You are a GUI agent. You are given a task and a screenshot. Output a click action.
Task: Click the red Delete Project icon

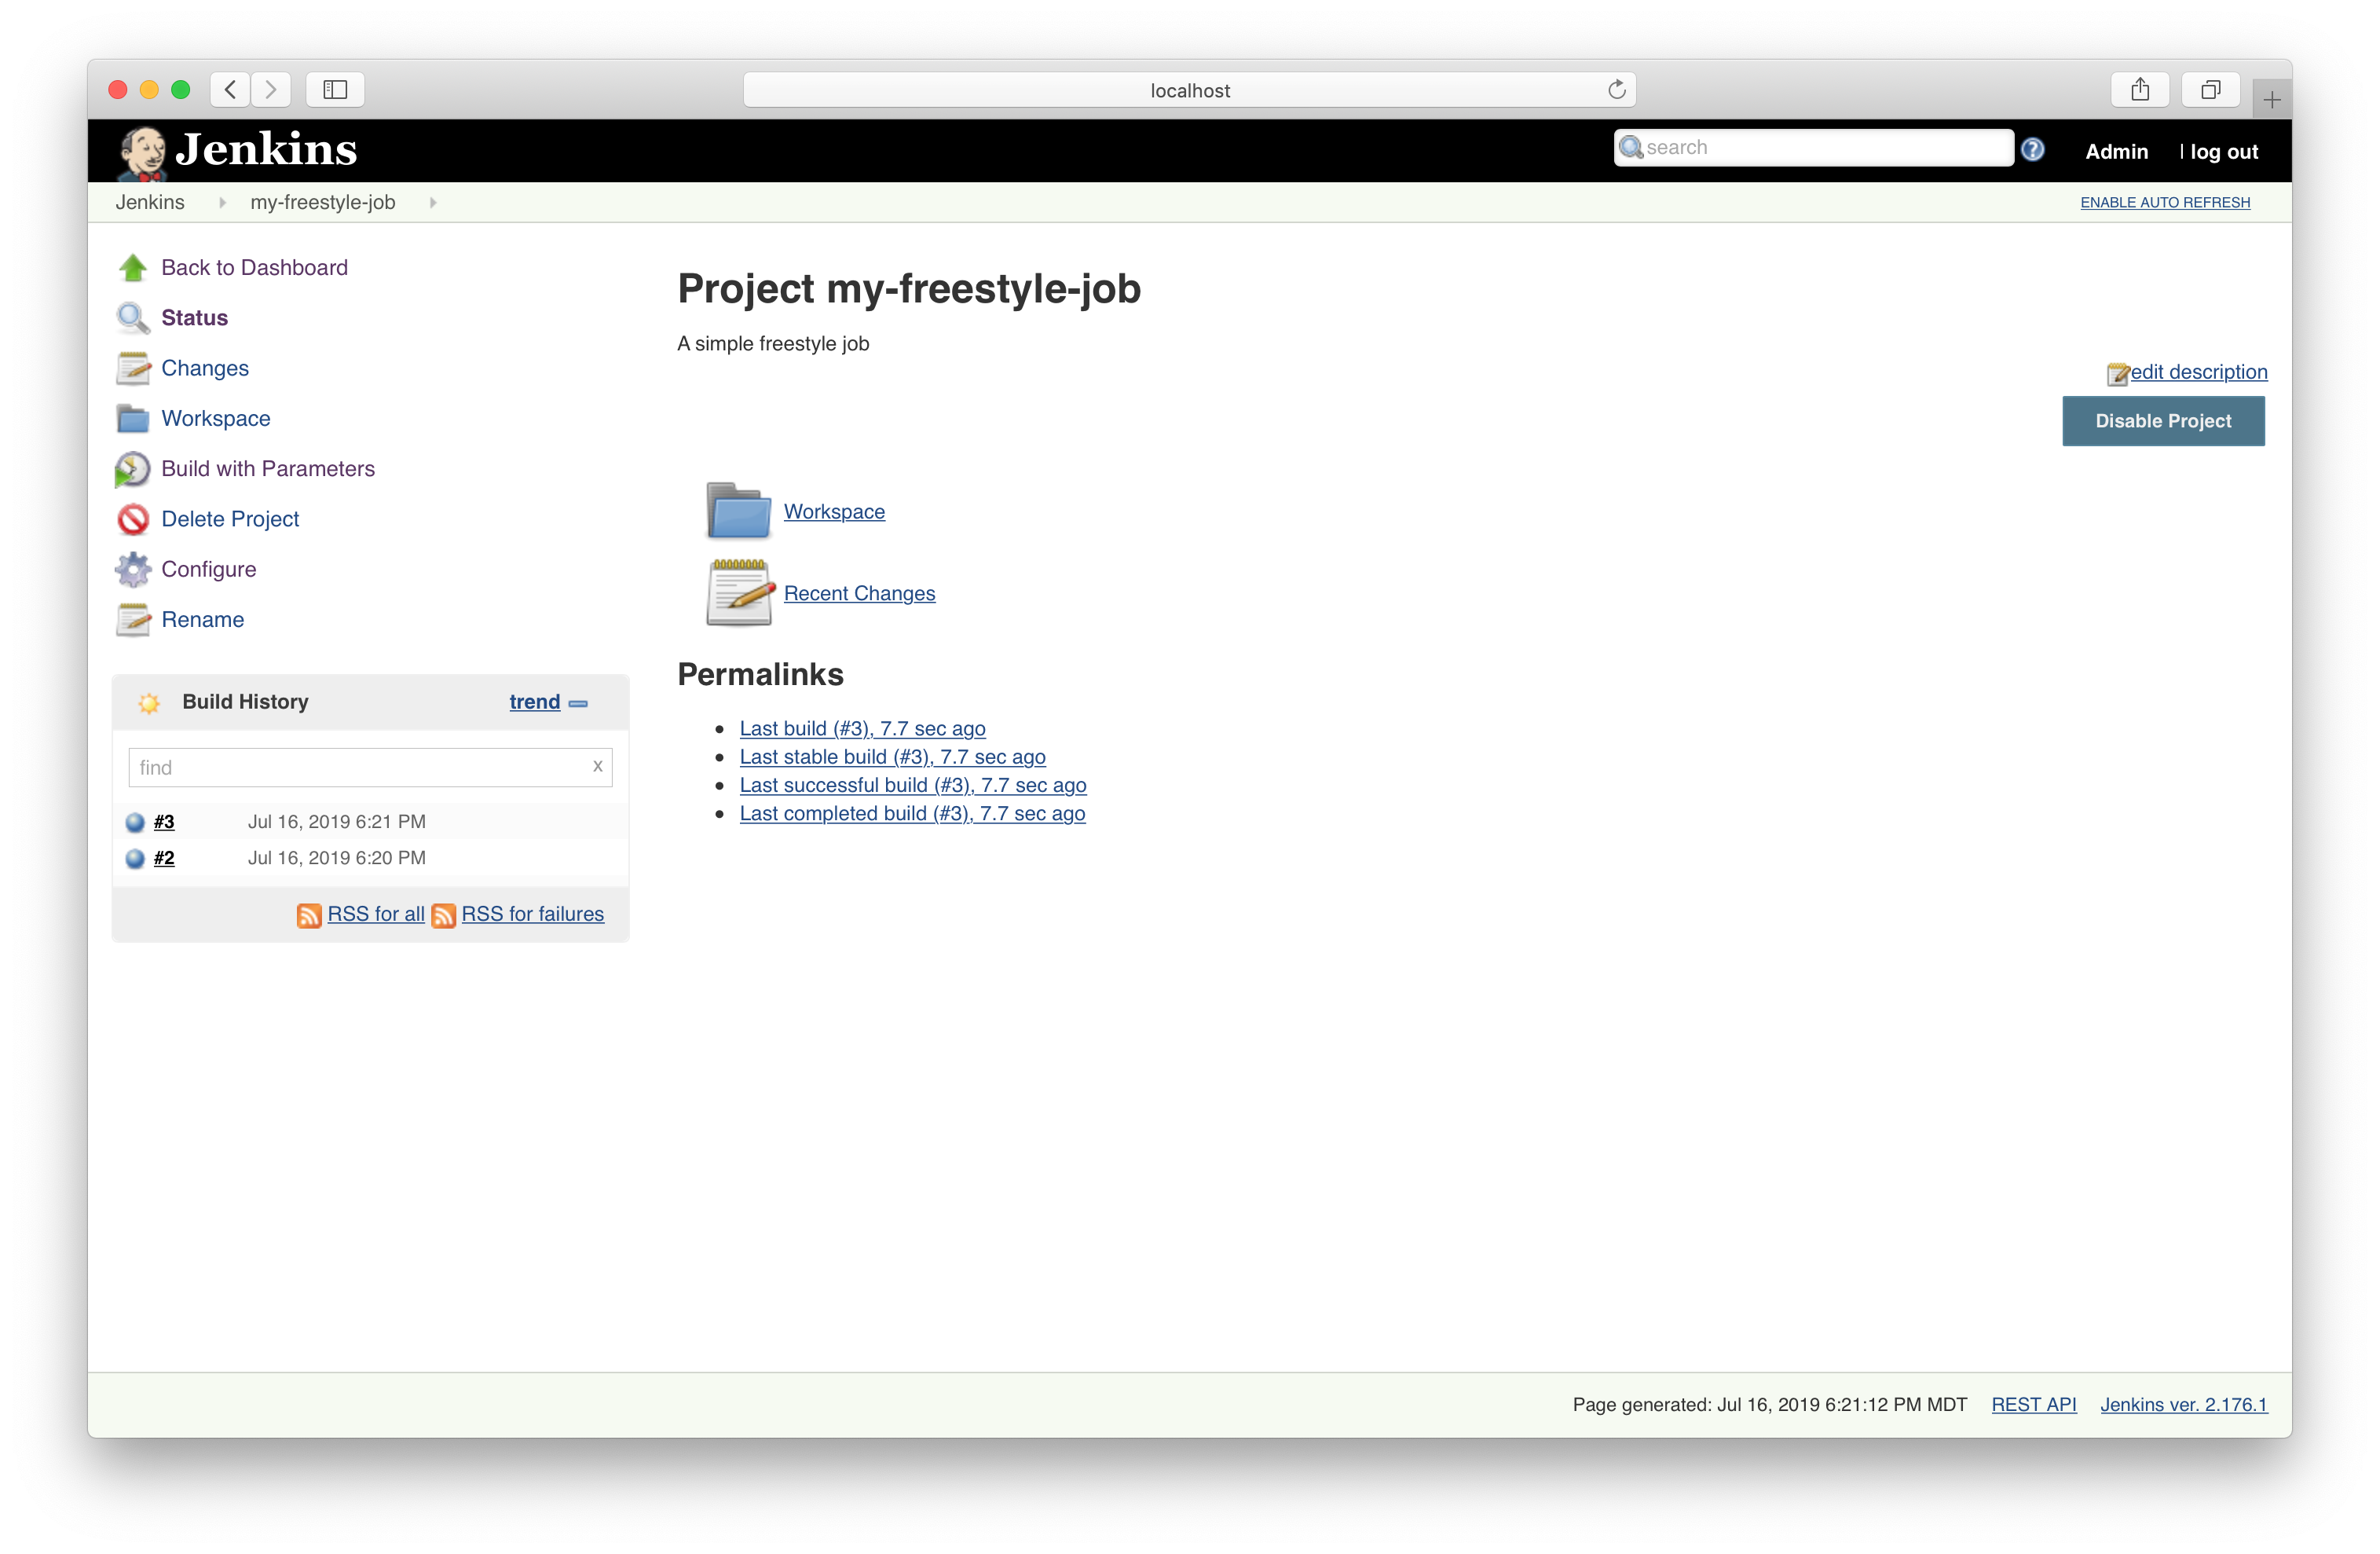point(133,519)
